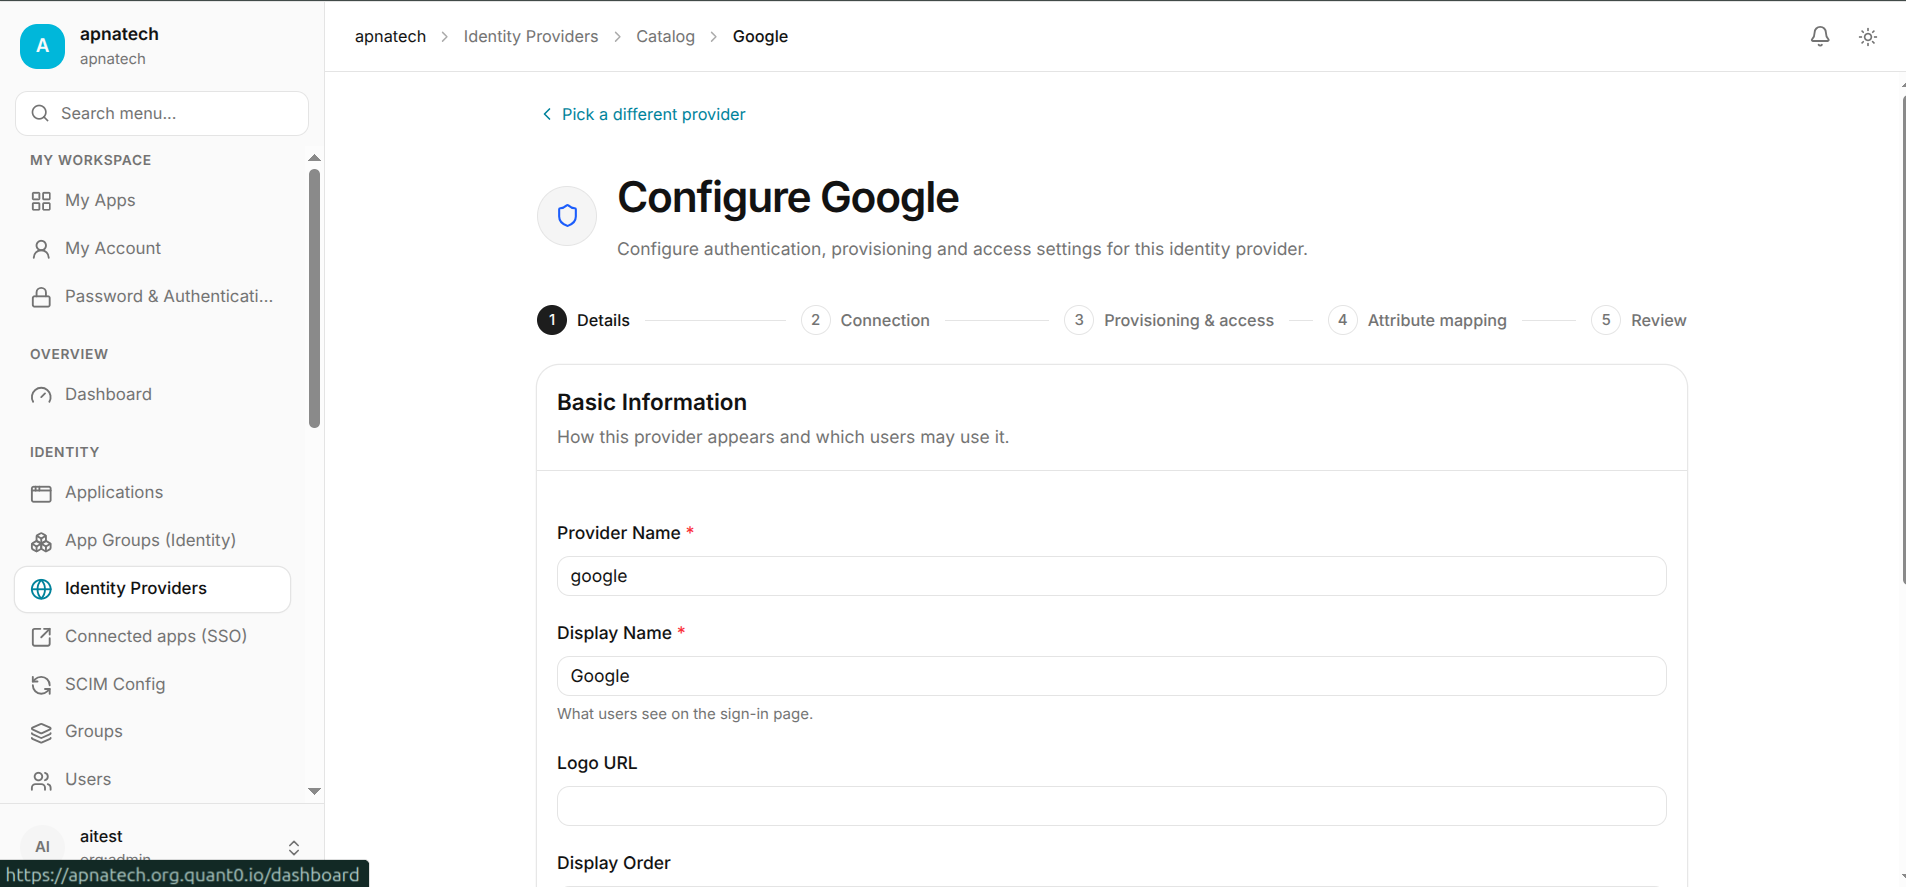
Task: Open Catalog breadcrumb link
Action: click(665, 36)
